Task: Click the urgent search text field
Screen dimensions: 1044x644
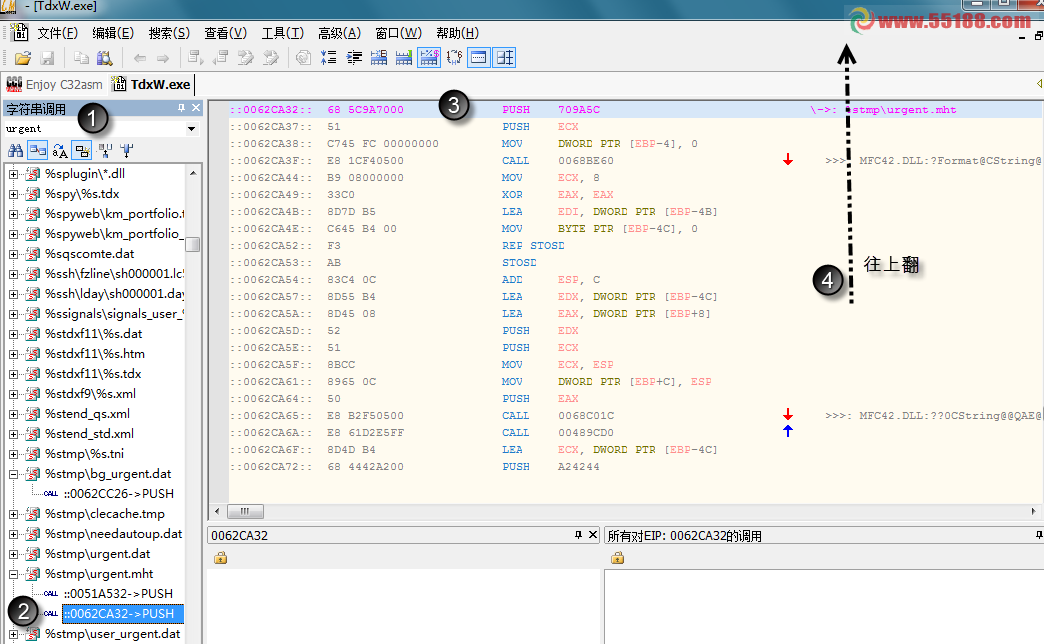Action: (94, 129)
